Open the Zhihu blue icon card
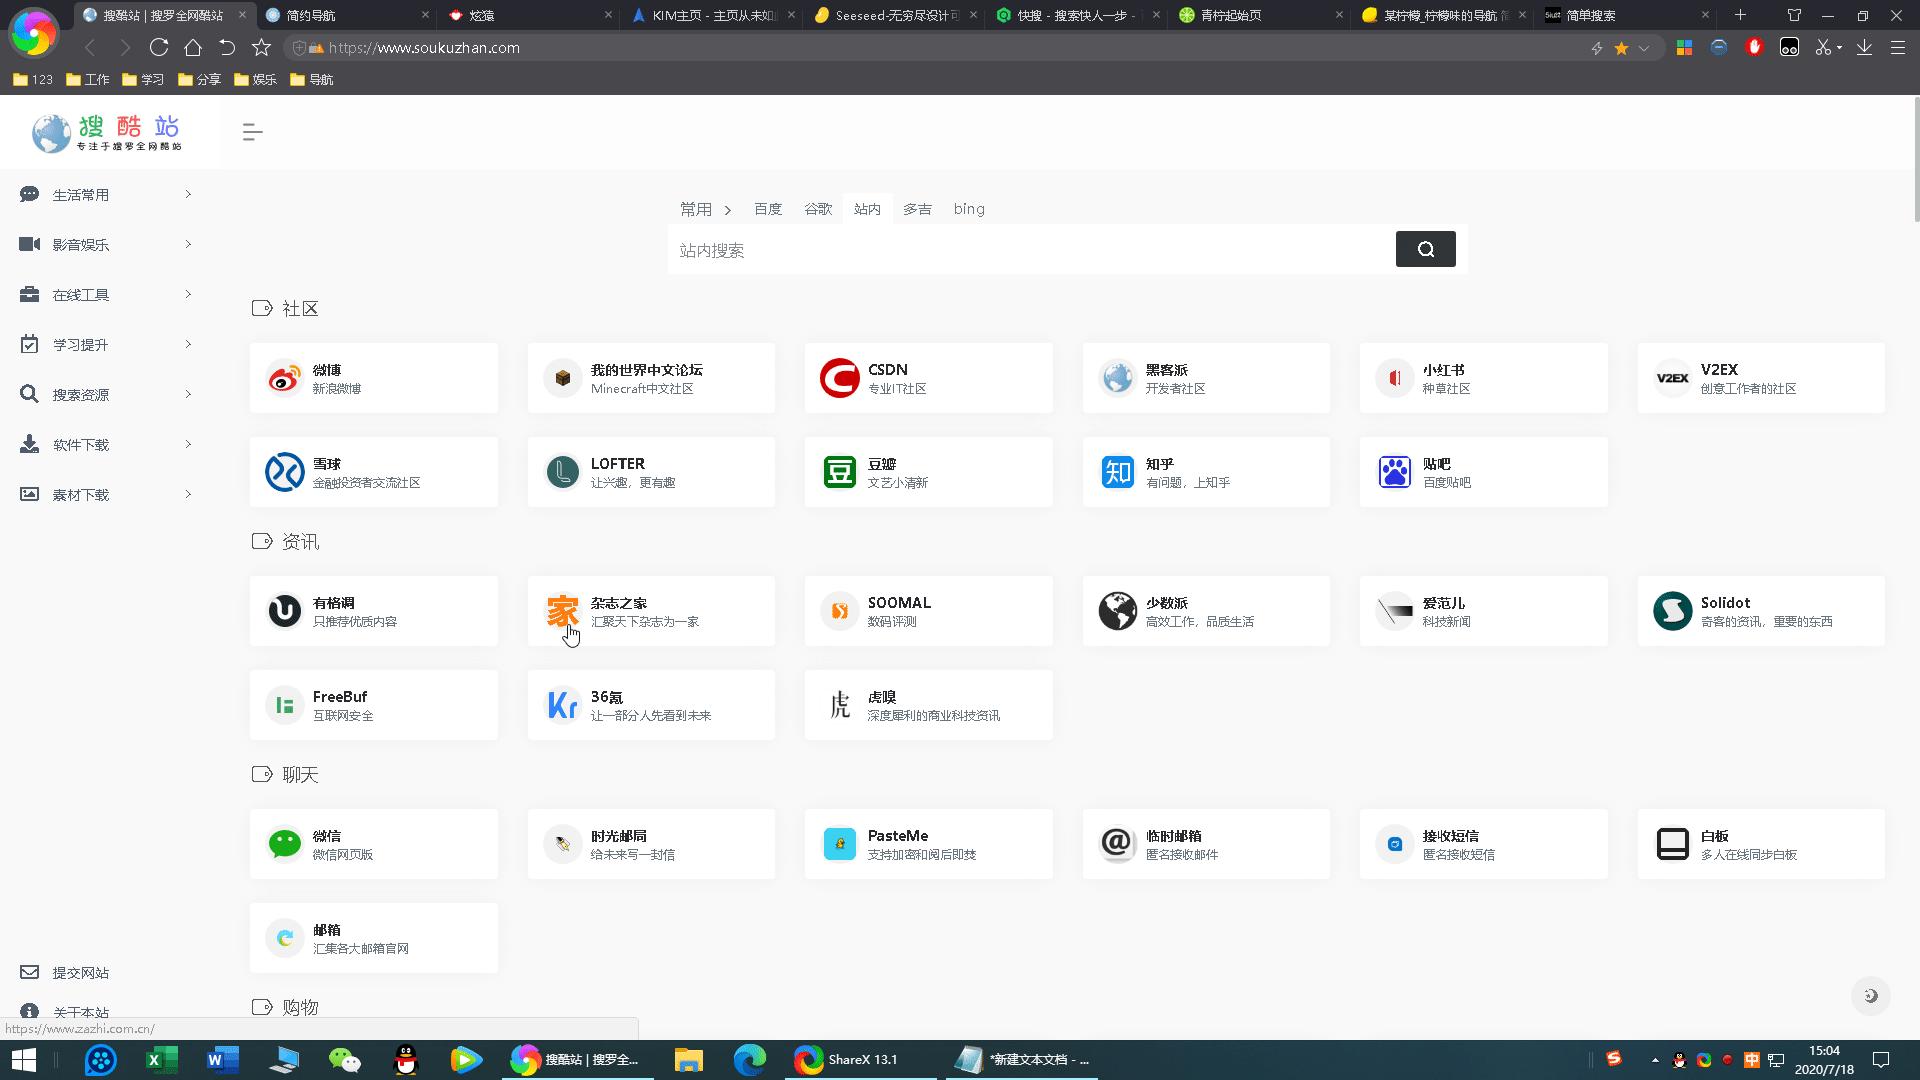 (x=1117, y=472)
